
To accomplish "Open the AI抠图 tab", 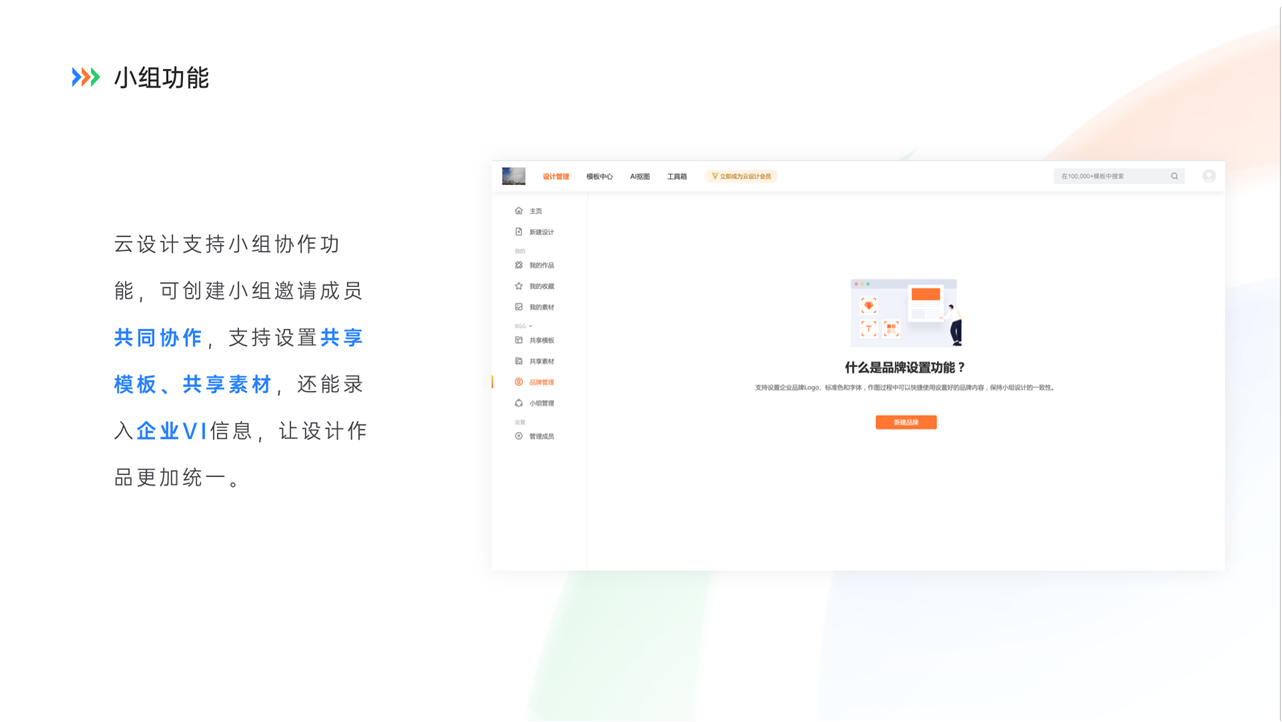I will point(640,177).
